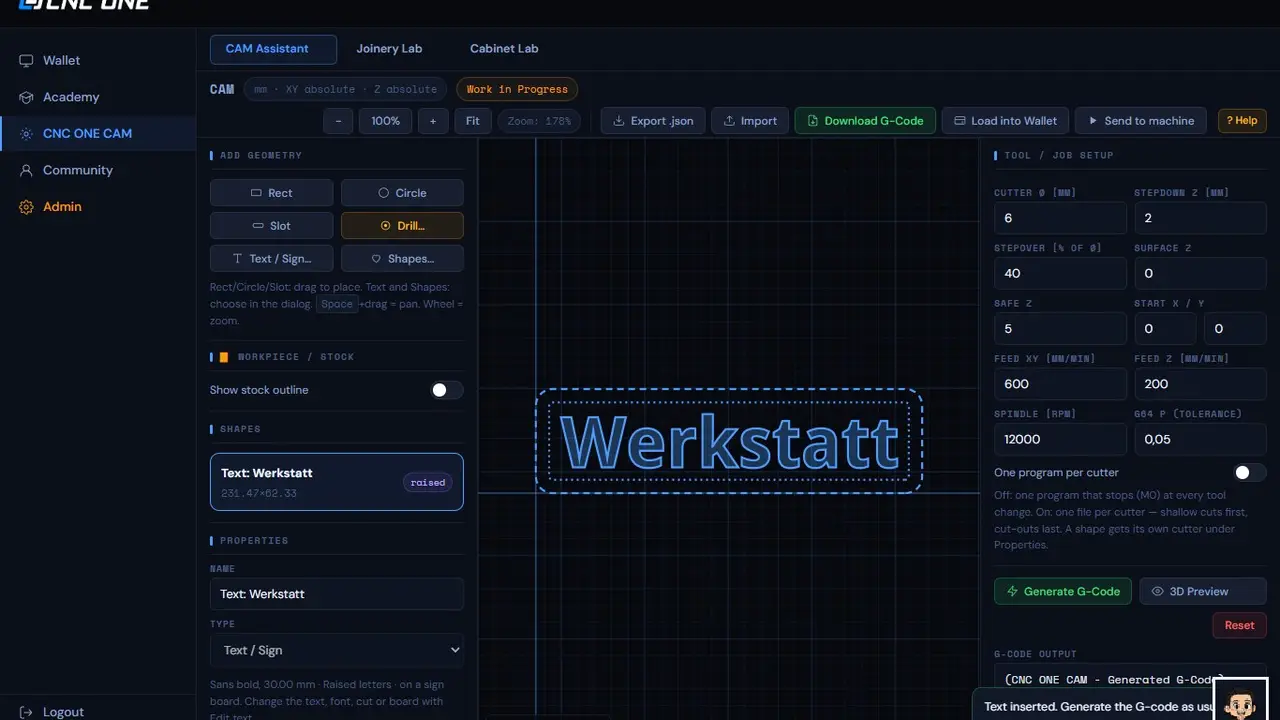Switch to the Cabinet Lab tab
The image size is (1280, 720).
click(x=504, y=48)
